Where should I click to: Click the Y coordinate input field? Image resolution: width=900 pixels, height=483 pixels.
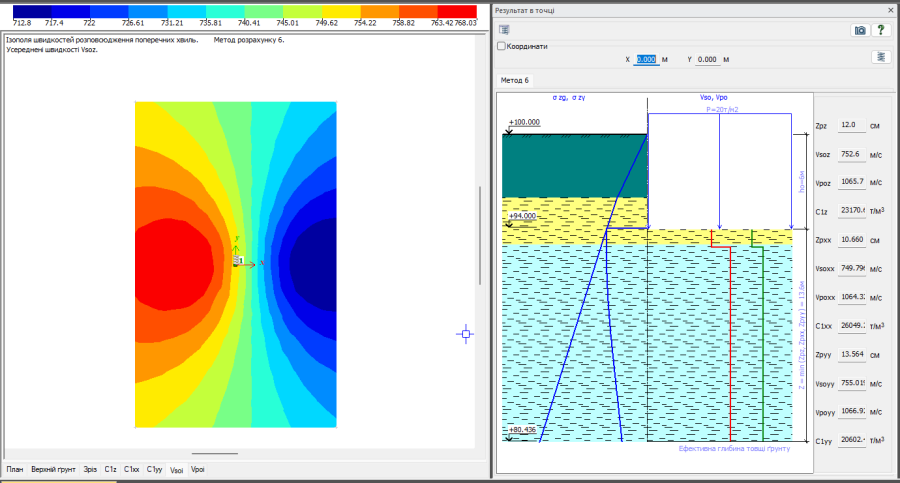point(707,59)
